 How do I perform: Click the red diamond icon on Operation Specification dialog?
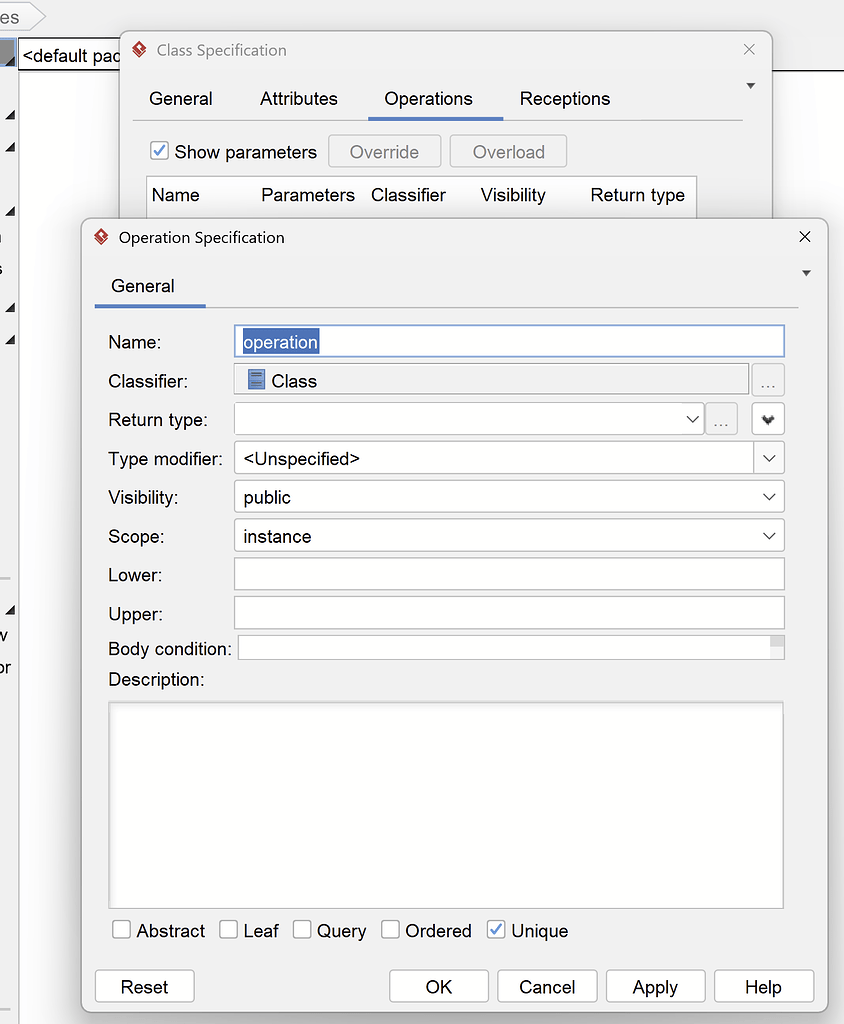point(100,237)
